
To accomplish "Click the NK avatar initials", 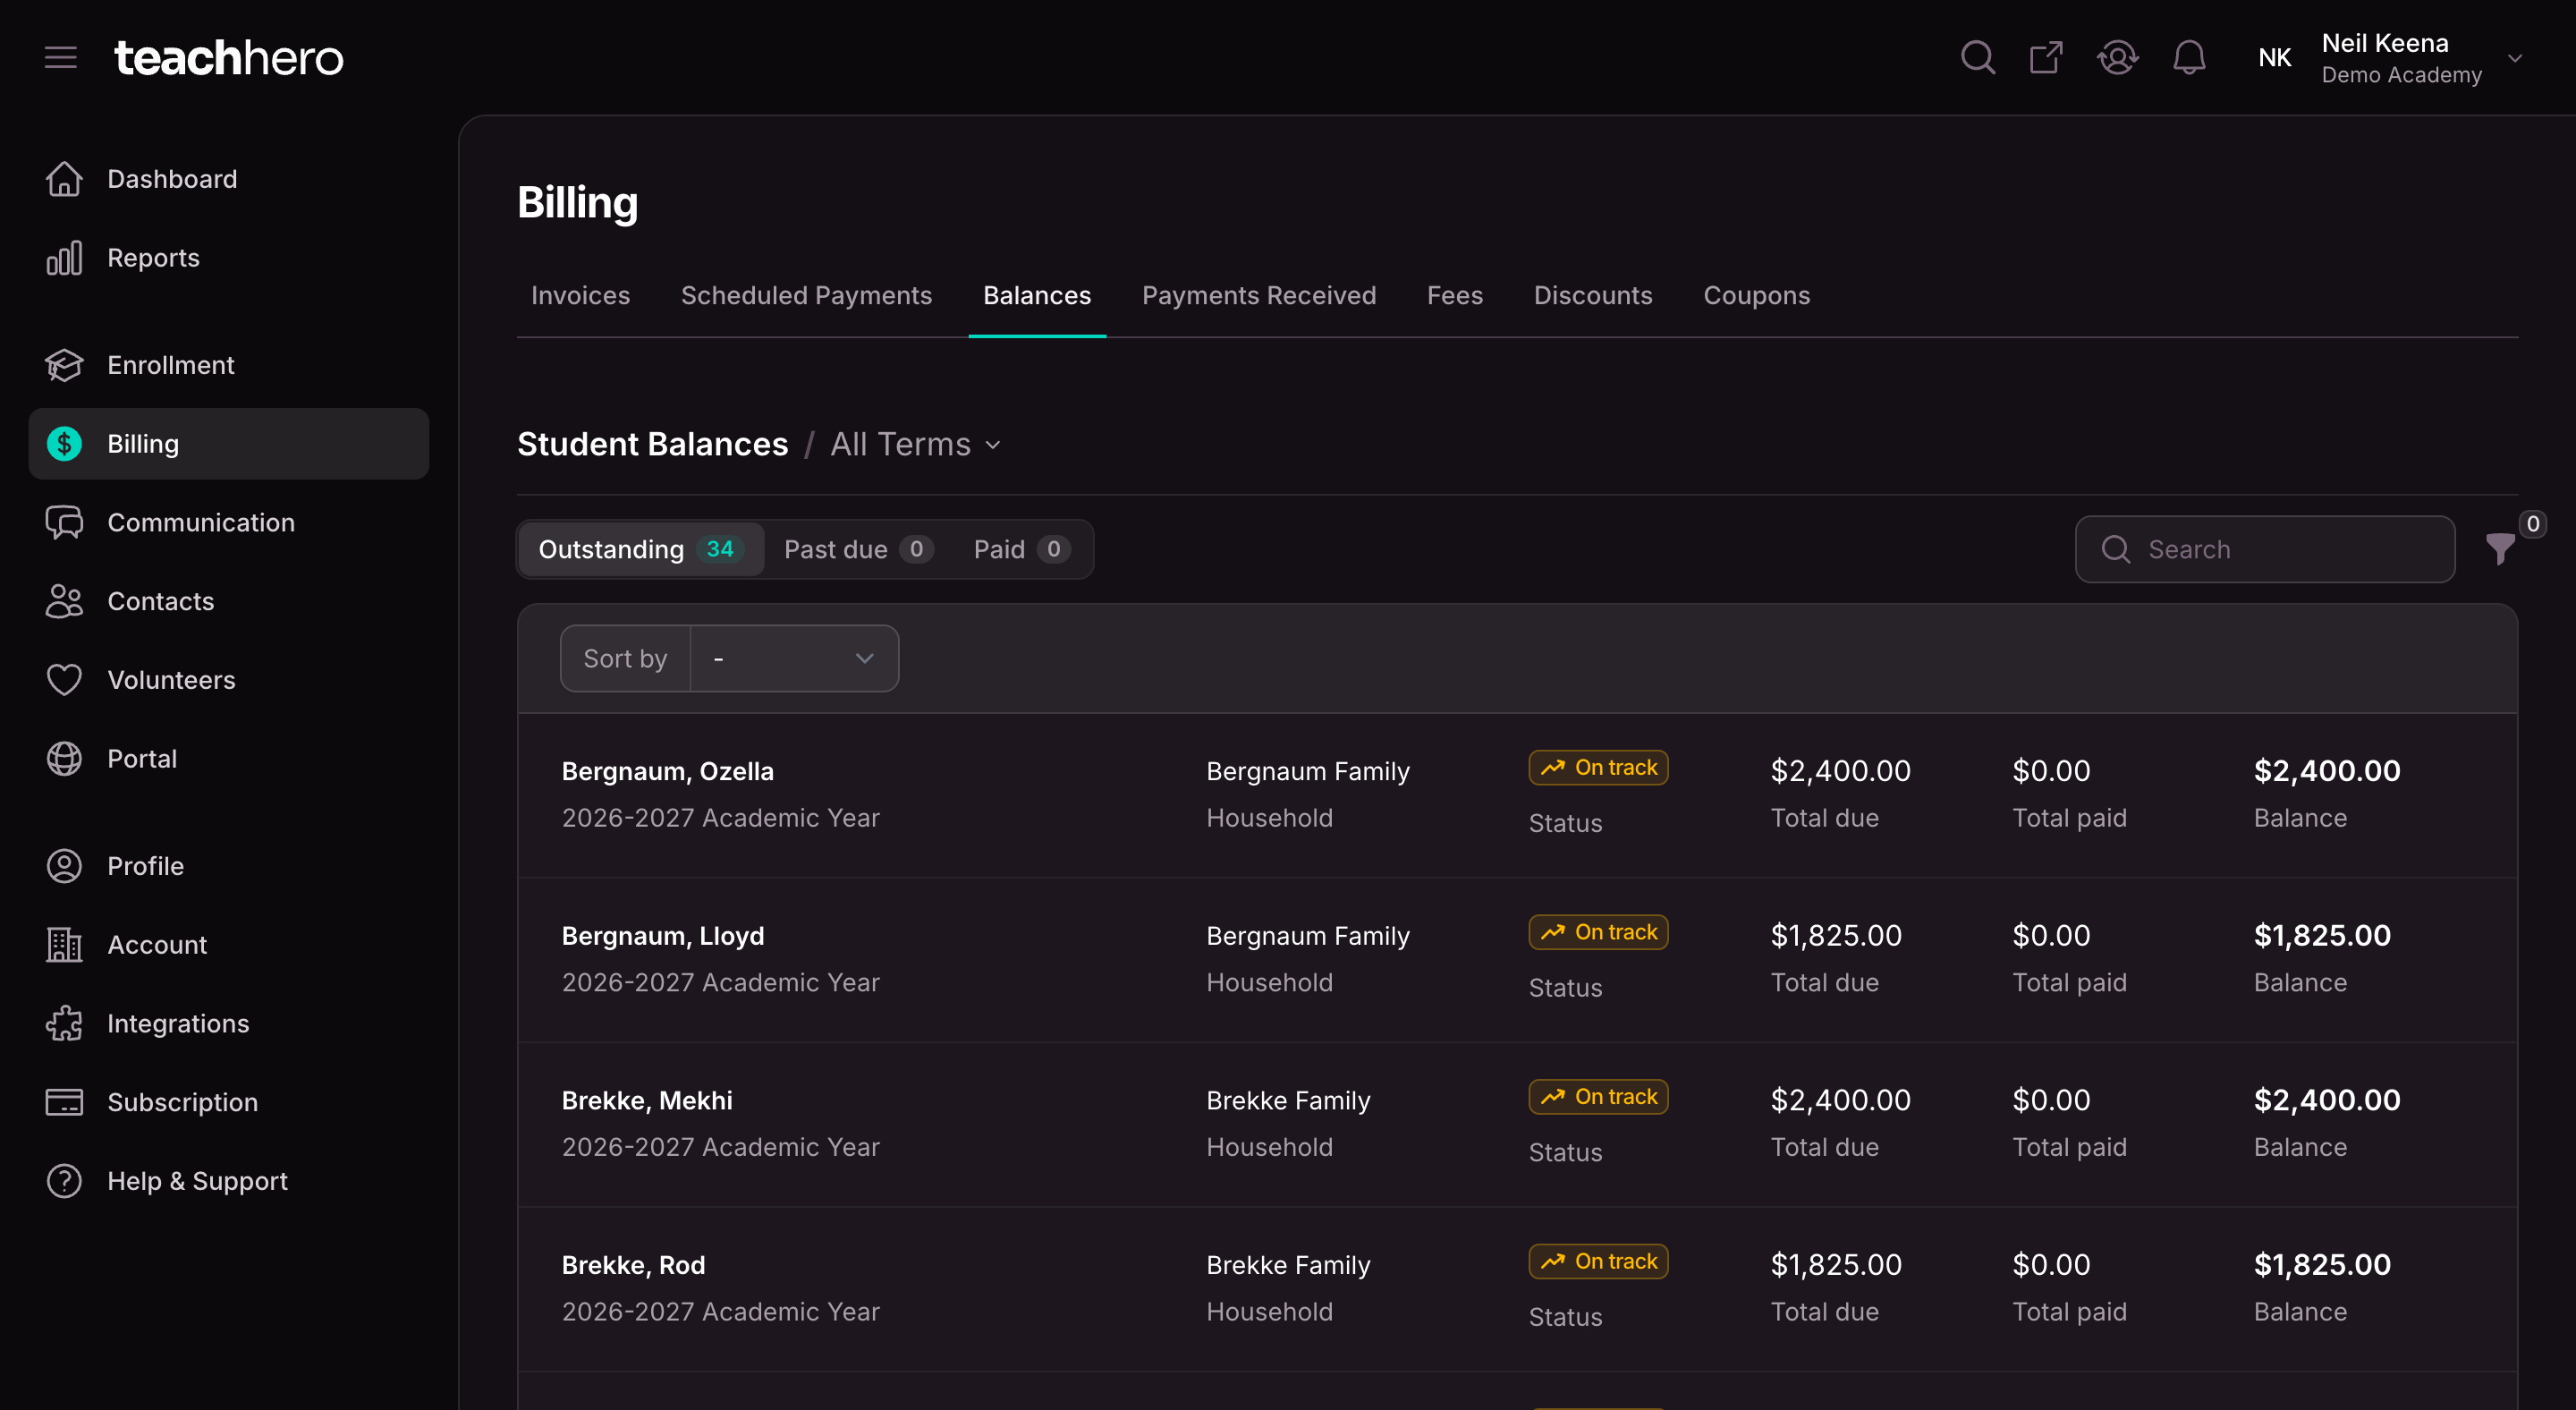I will click(2274, 58).
